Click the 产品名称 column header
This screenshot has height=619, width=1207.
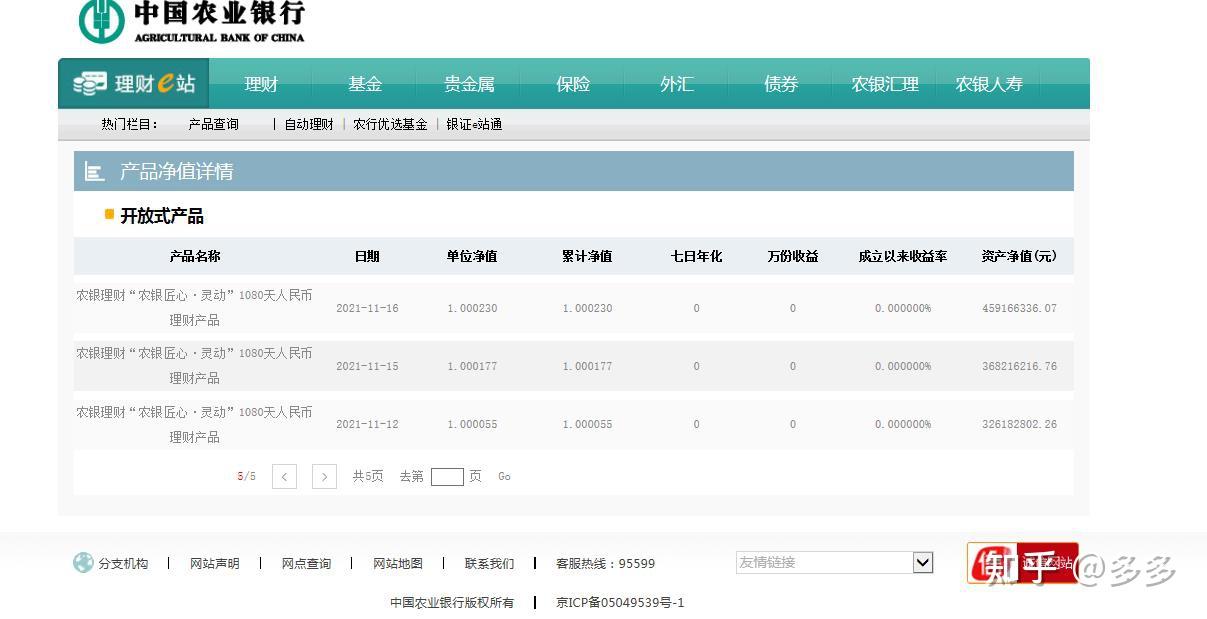195,256
